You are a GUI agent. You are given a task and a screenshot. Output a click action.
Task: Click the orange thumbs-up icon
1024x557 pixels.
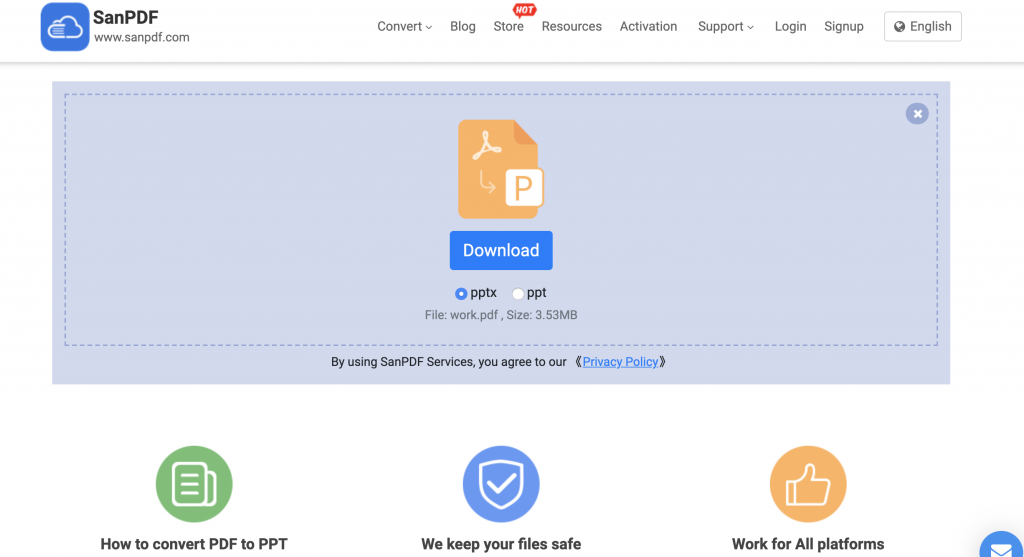click(x=808, y=484)
